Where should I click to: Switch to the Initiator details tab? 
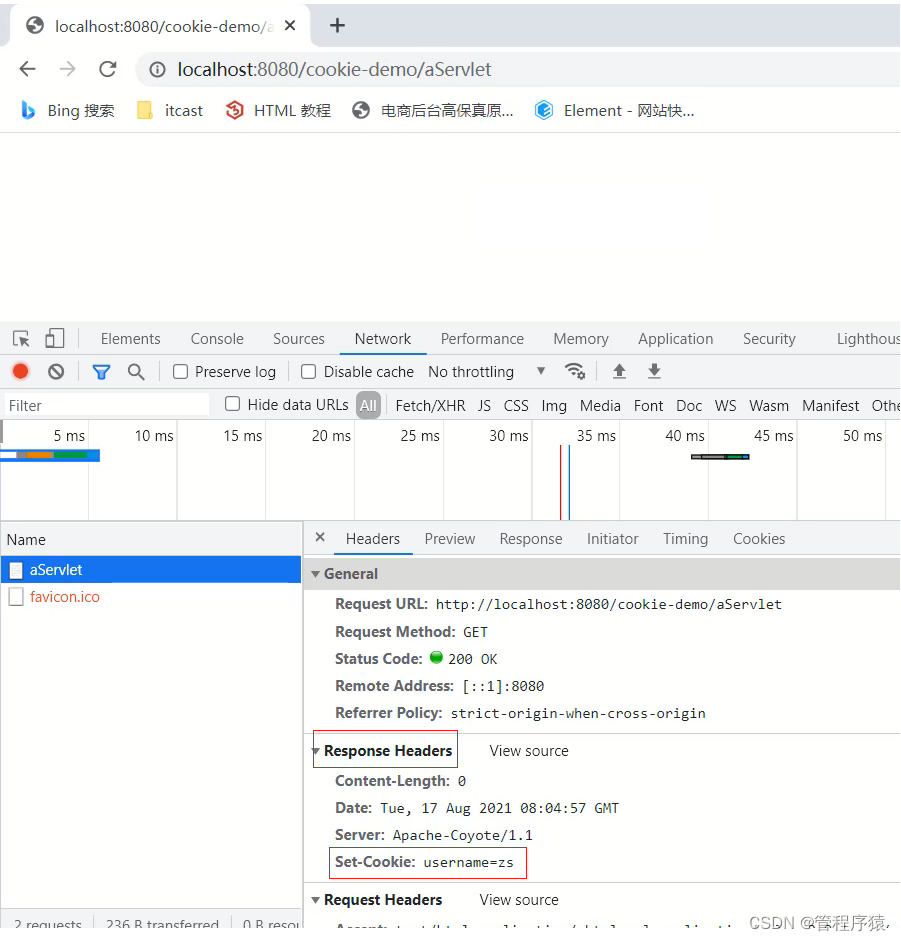(x=612, y=539)
